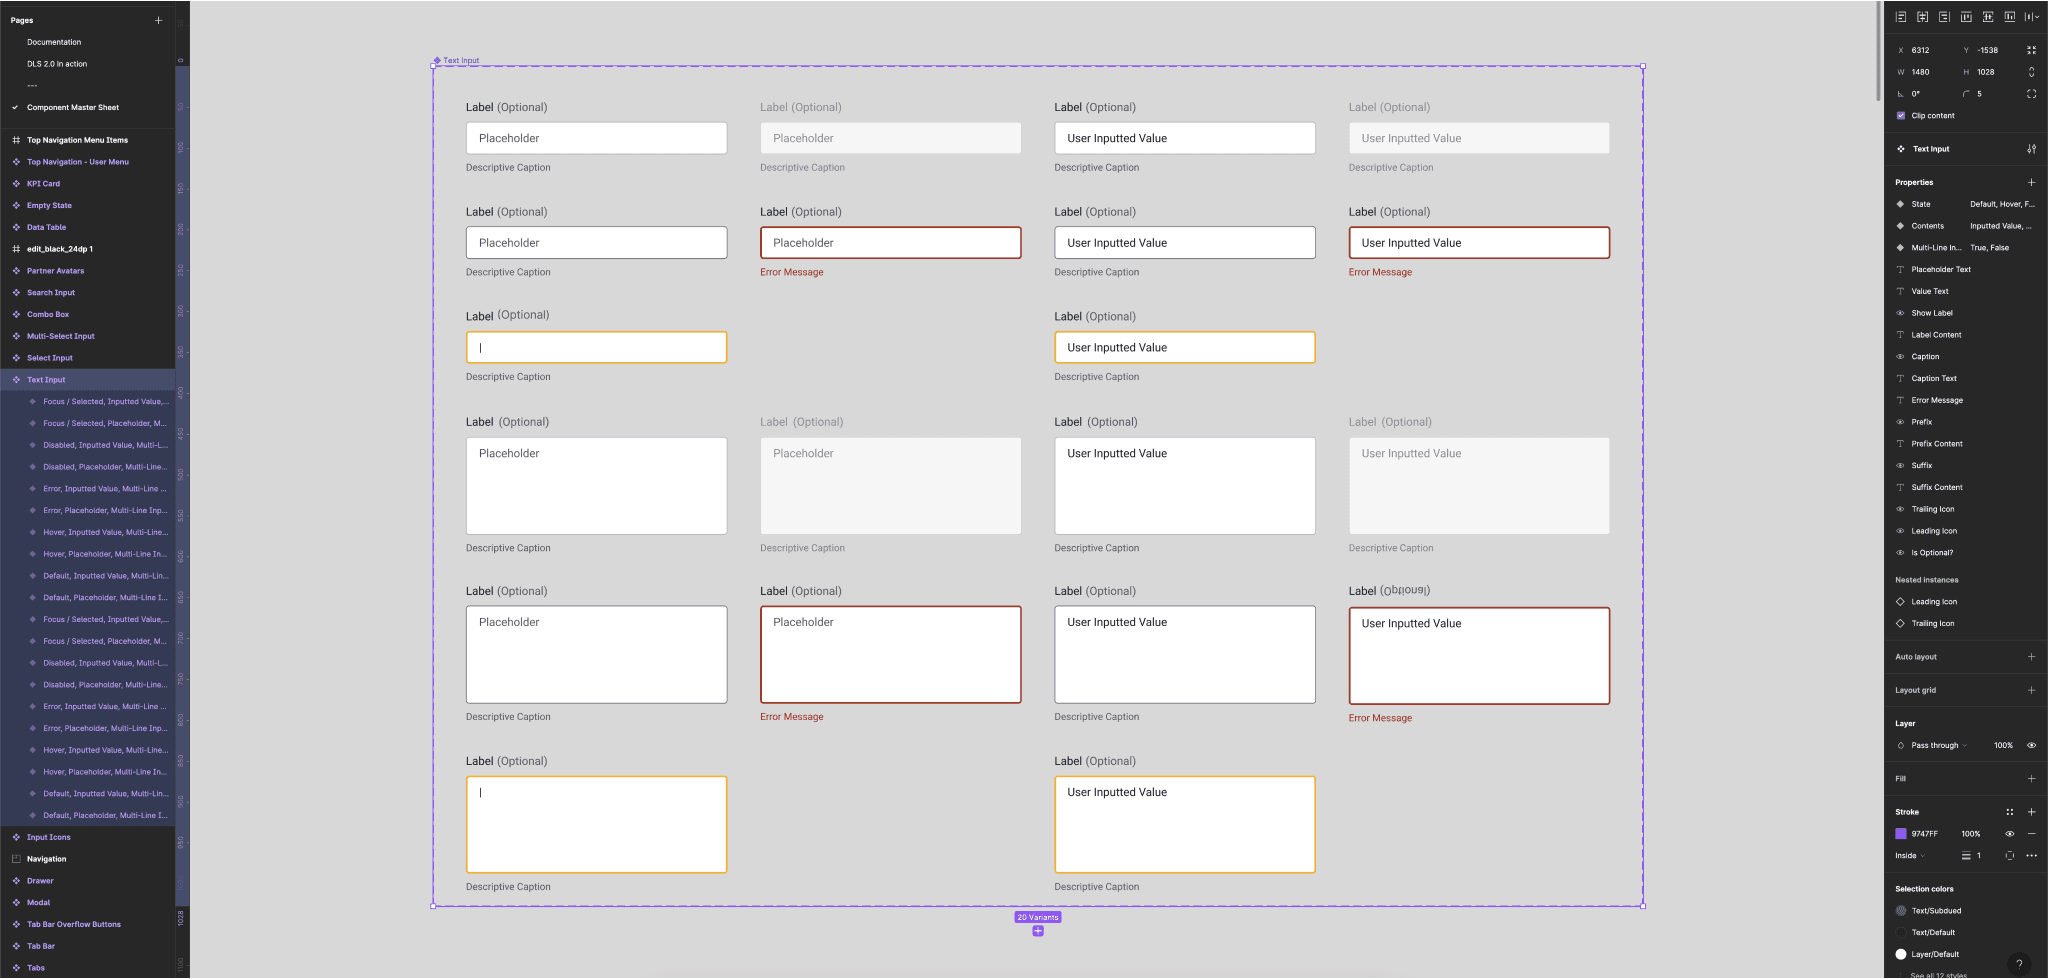Open the Component Master Sheet page
2048x979 pixels.
73,107
